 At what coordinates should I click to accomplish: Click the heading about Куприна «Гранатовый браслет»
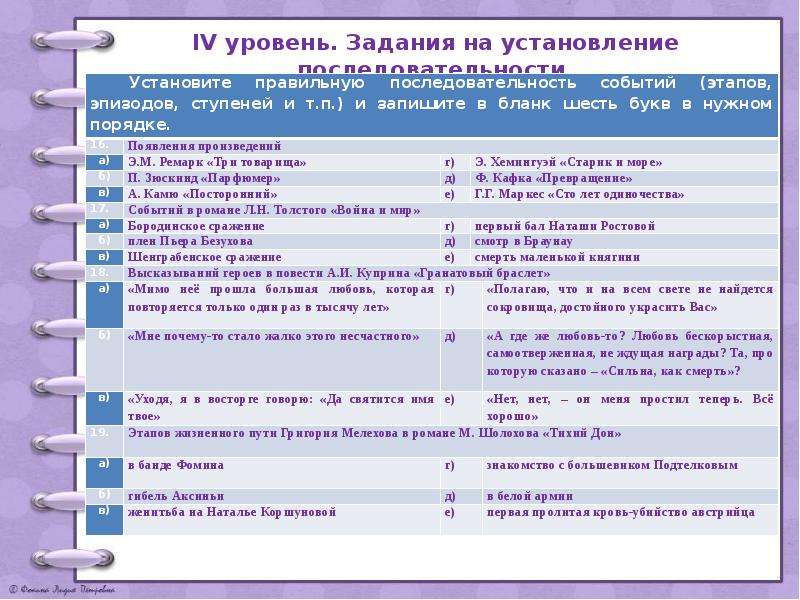pos(339,273)
